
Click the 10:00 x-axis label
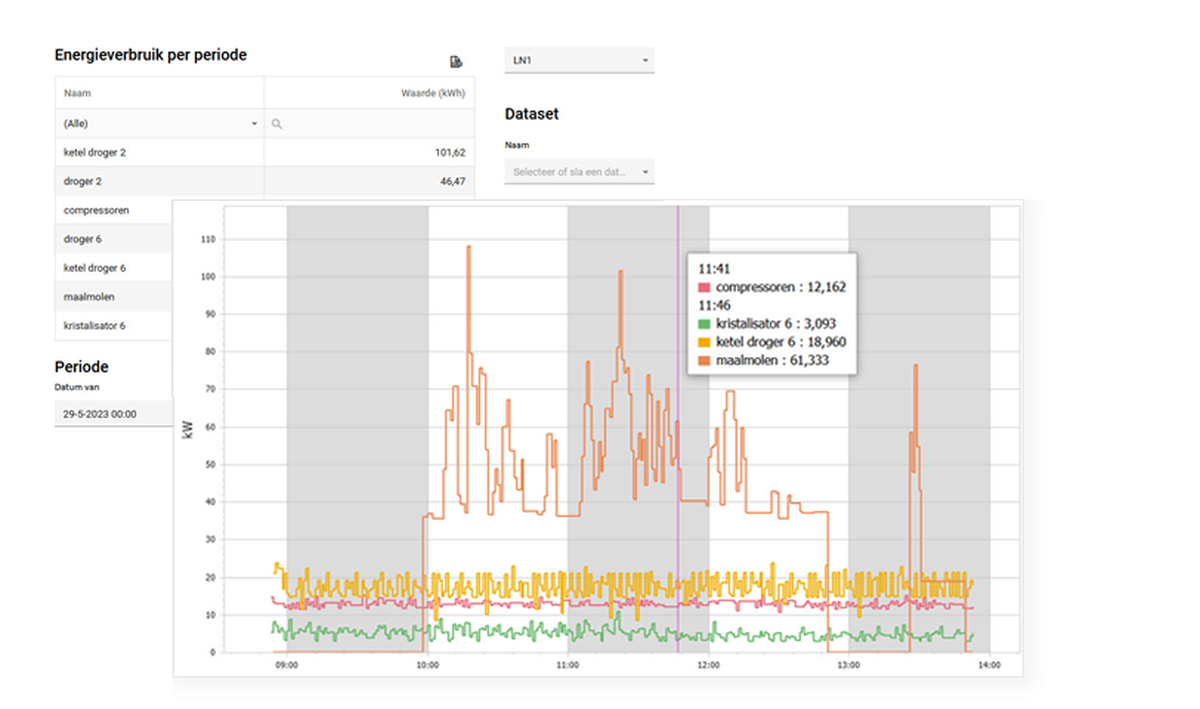tap(428, 665)
